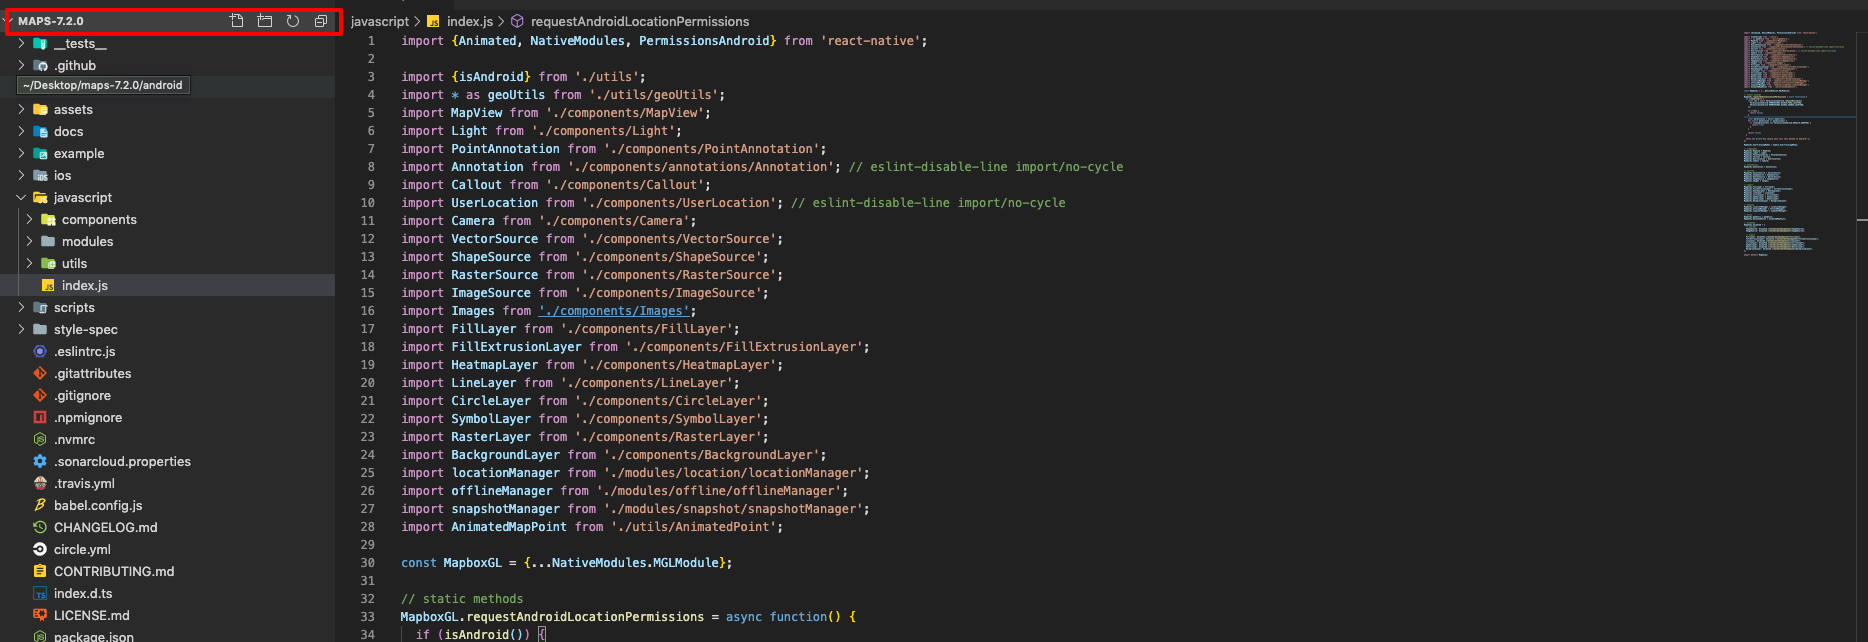Open .sonarcloud.properties file

click(x=122, y=462)
